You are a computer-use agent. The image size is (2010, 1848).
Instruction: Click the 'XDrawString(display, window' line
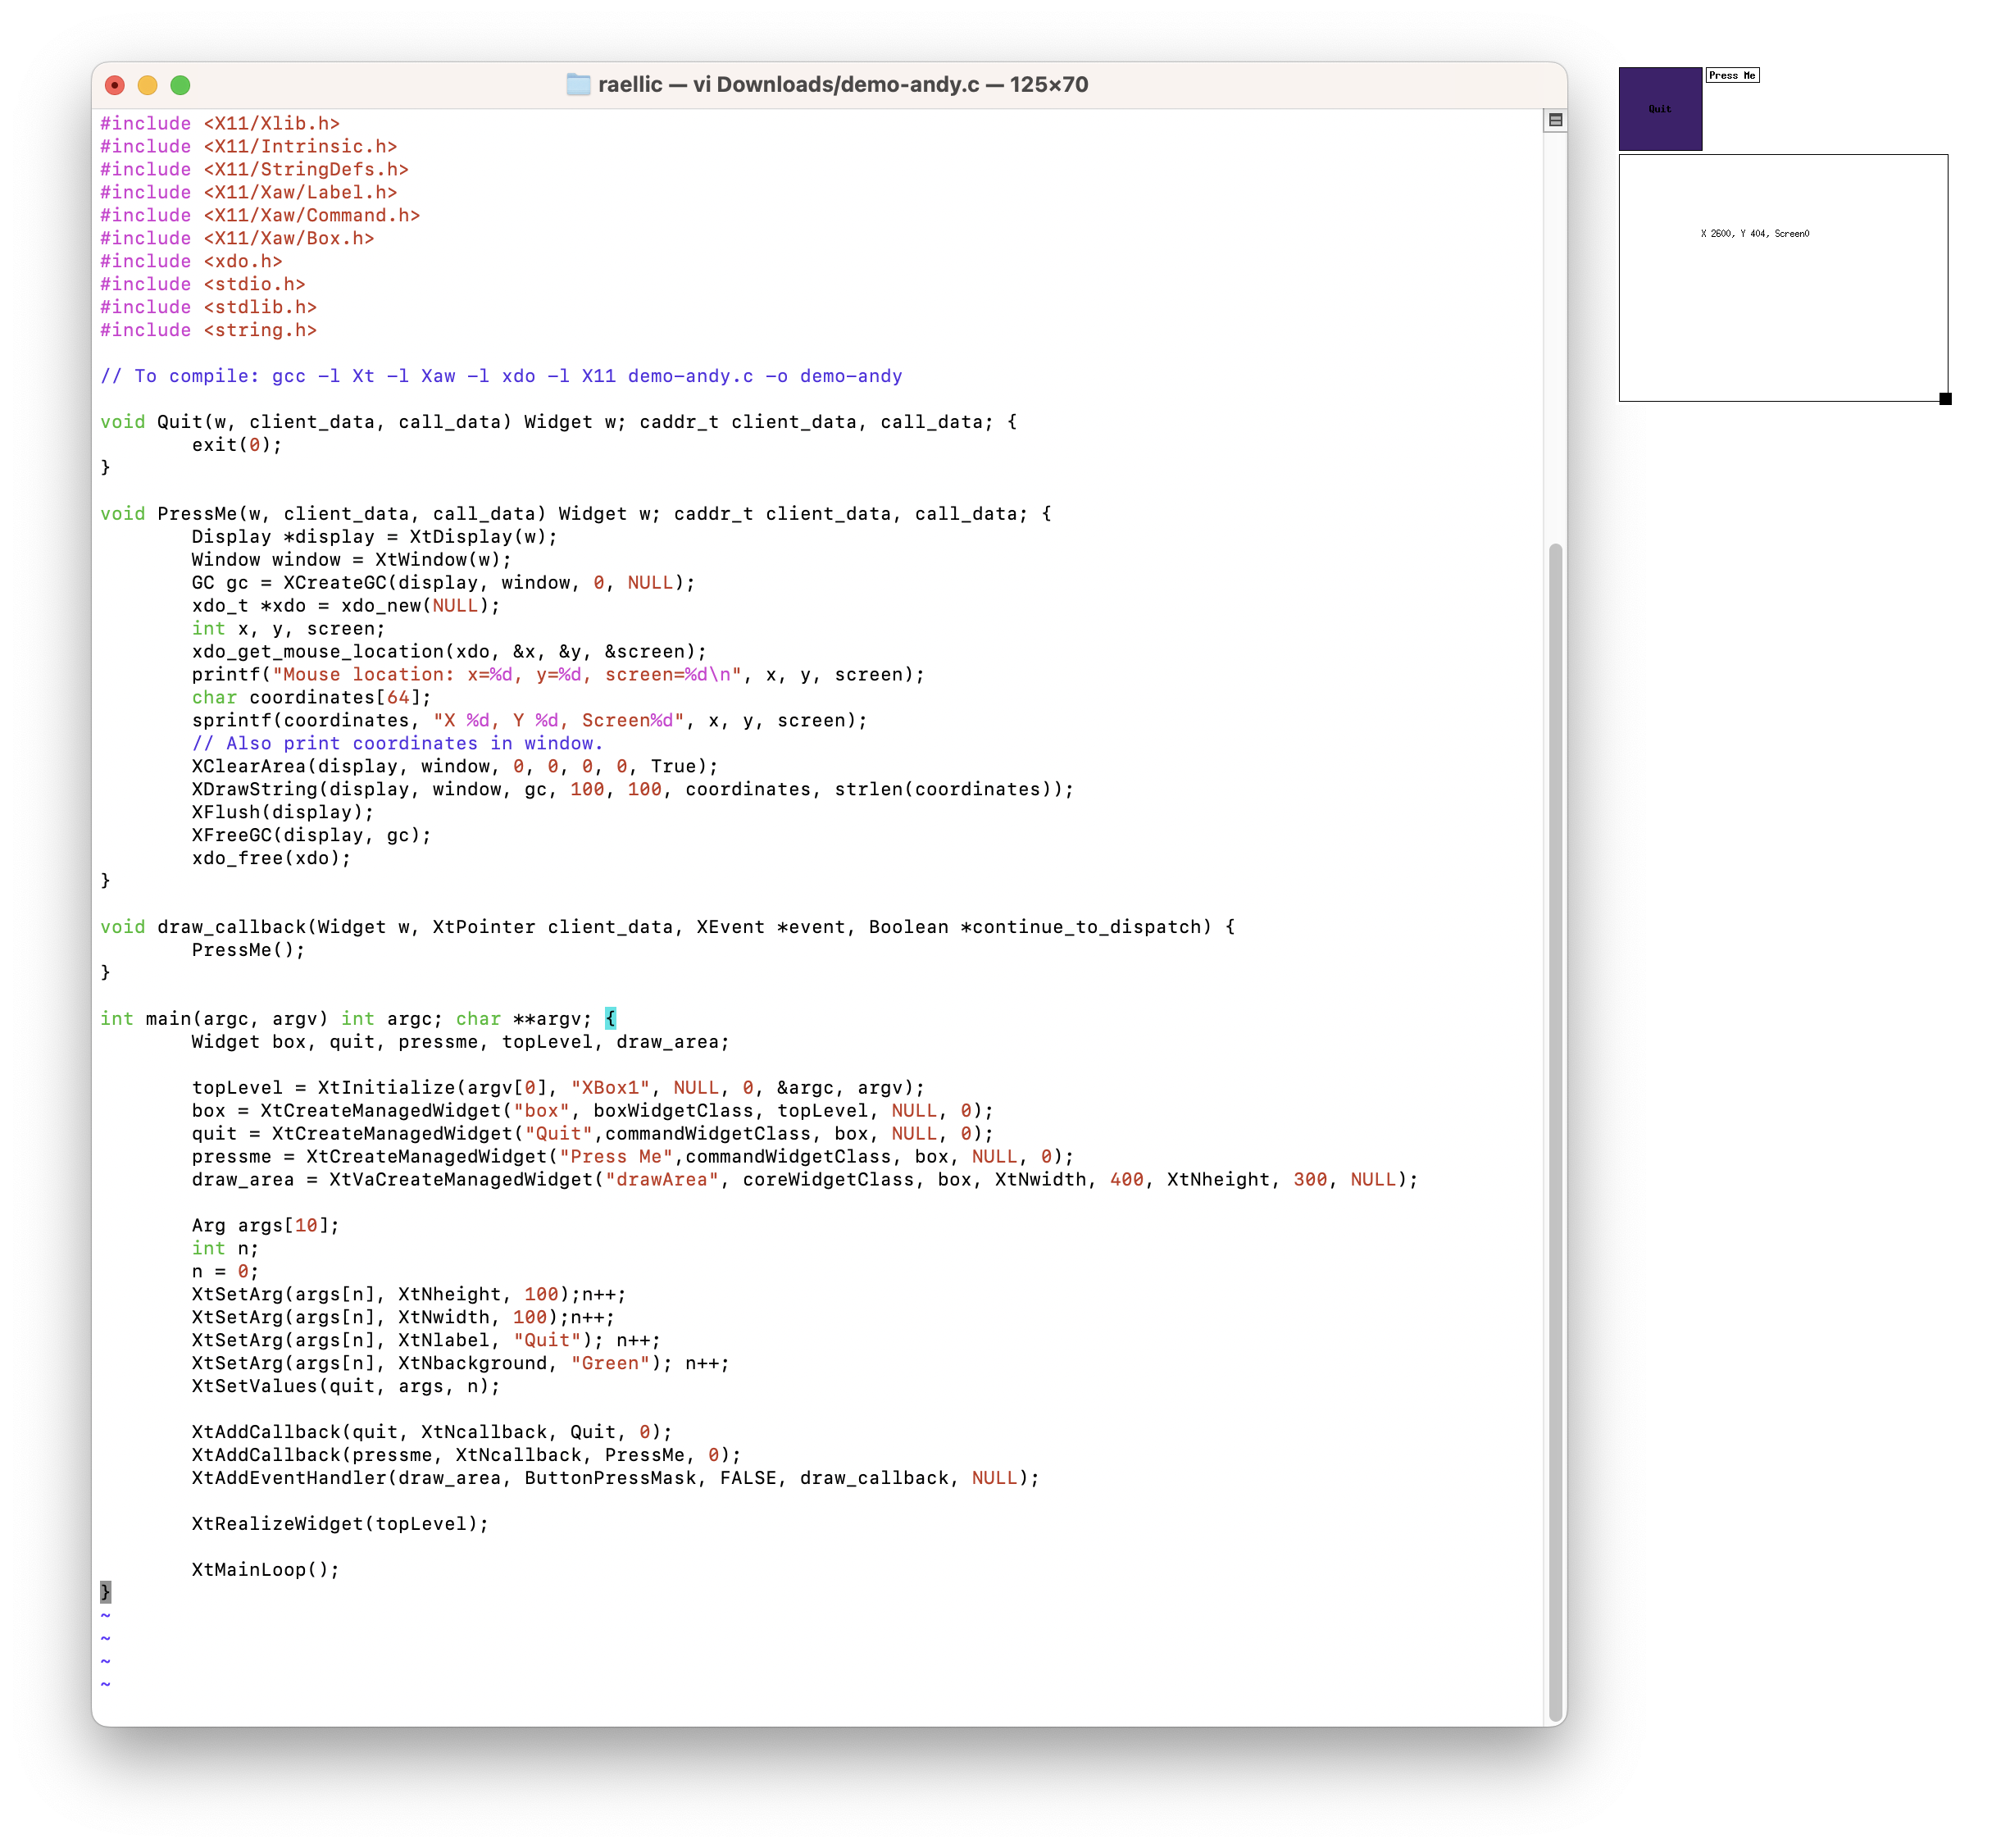(633, 790)
